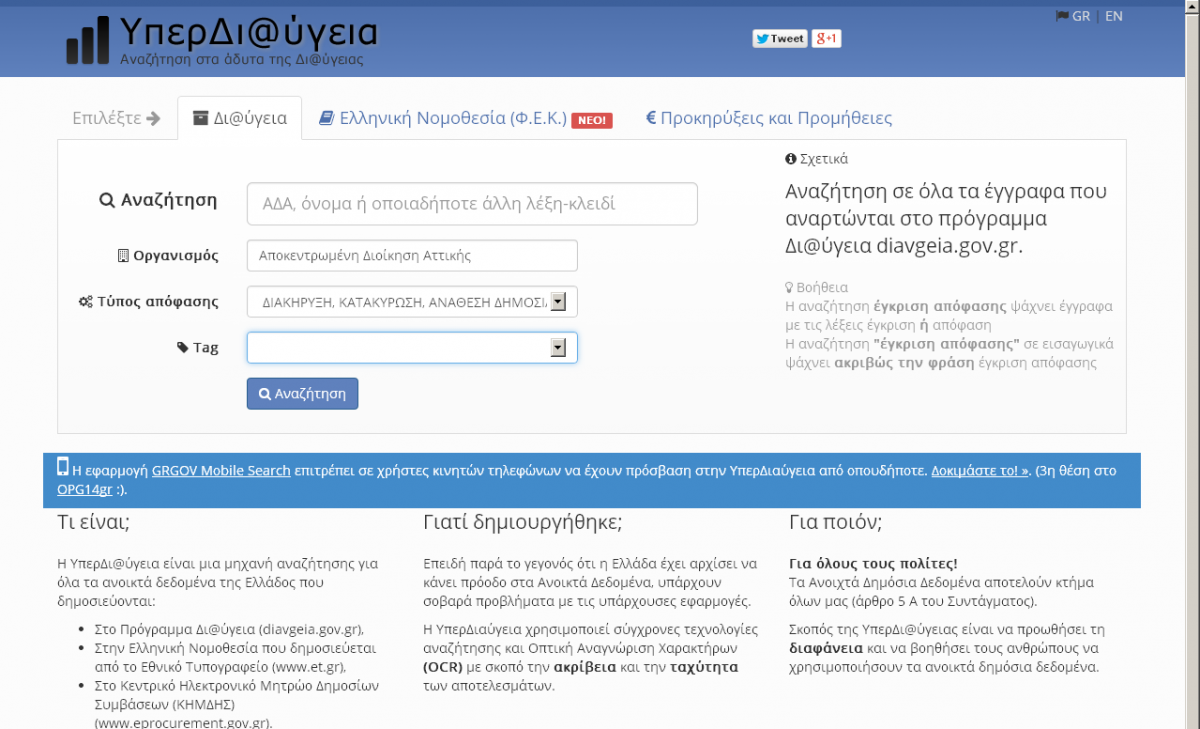Click the tag icon beside the Tag label
Viewport: 1200px width, 729px height.
click(182, 348)
